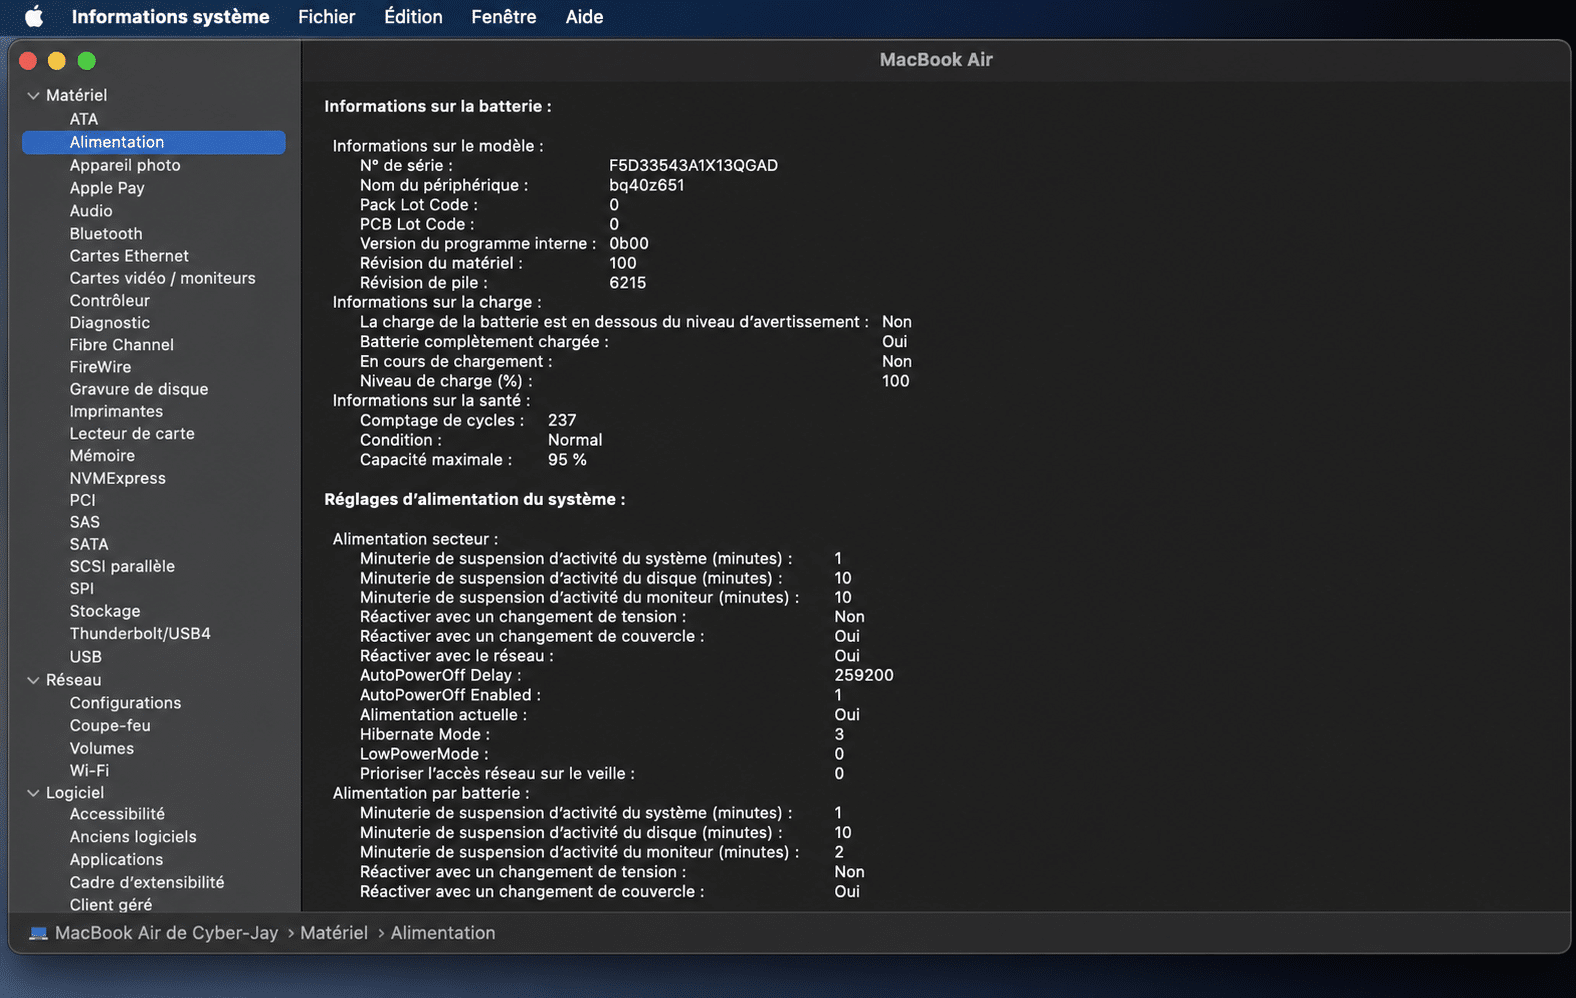Open the Informations système menu
Image resolution: width=1576 pixels, height=998 pixels.
click(x=170, y=17)
